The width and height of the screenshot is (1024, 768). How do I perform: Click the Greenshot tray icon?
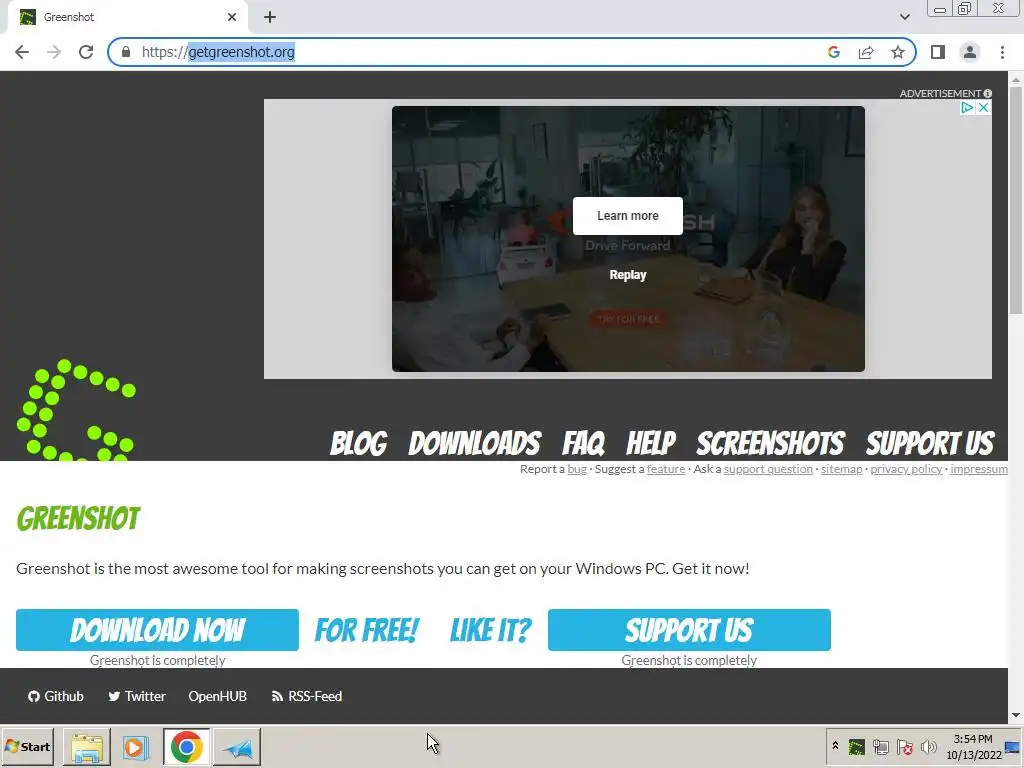[856, 746]
